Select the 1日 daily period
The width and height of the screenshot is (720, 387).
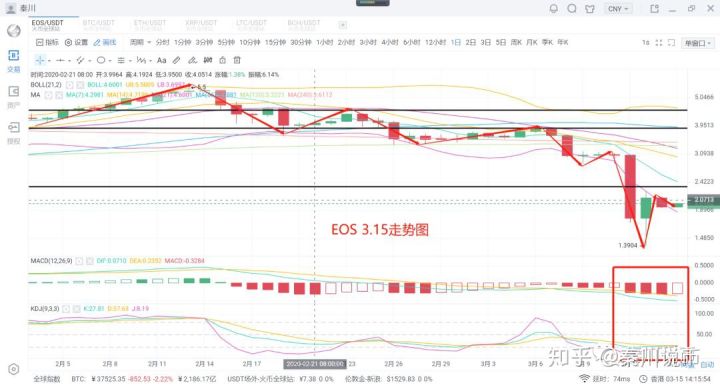point(456,42)
